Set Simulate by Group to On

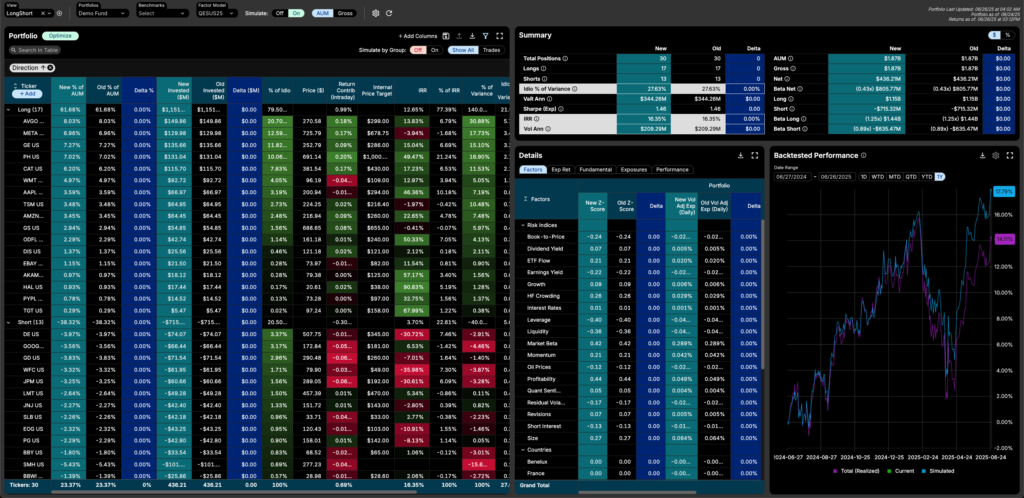[434, 50]
